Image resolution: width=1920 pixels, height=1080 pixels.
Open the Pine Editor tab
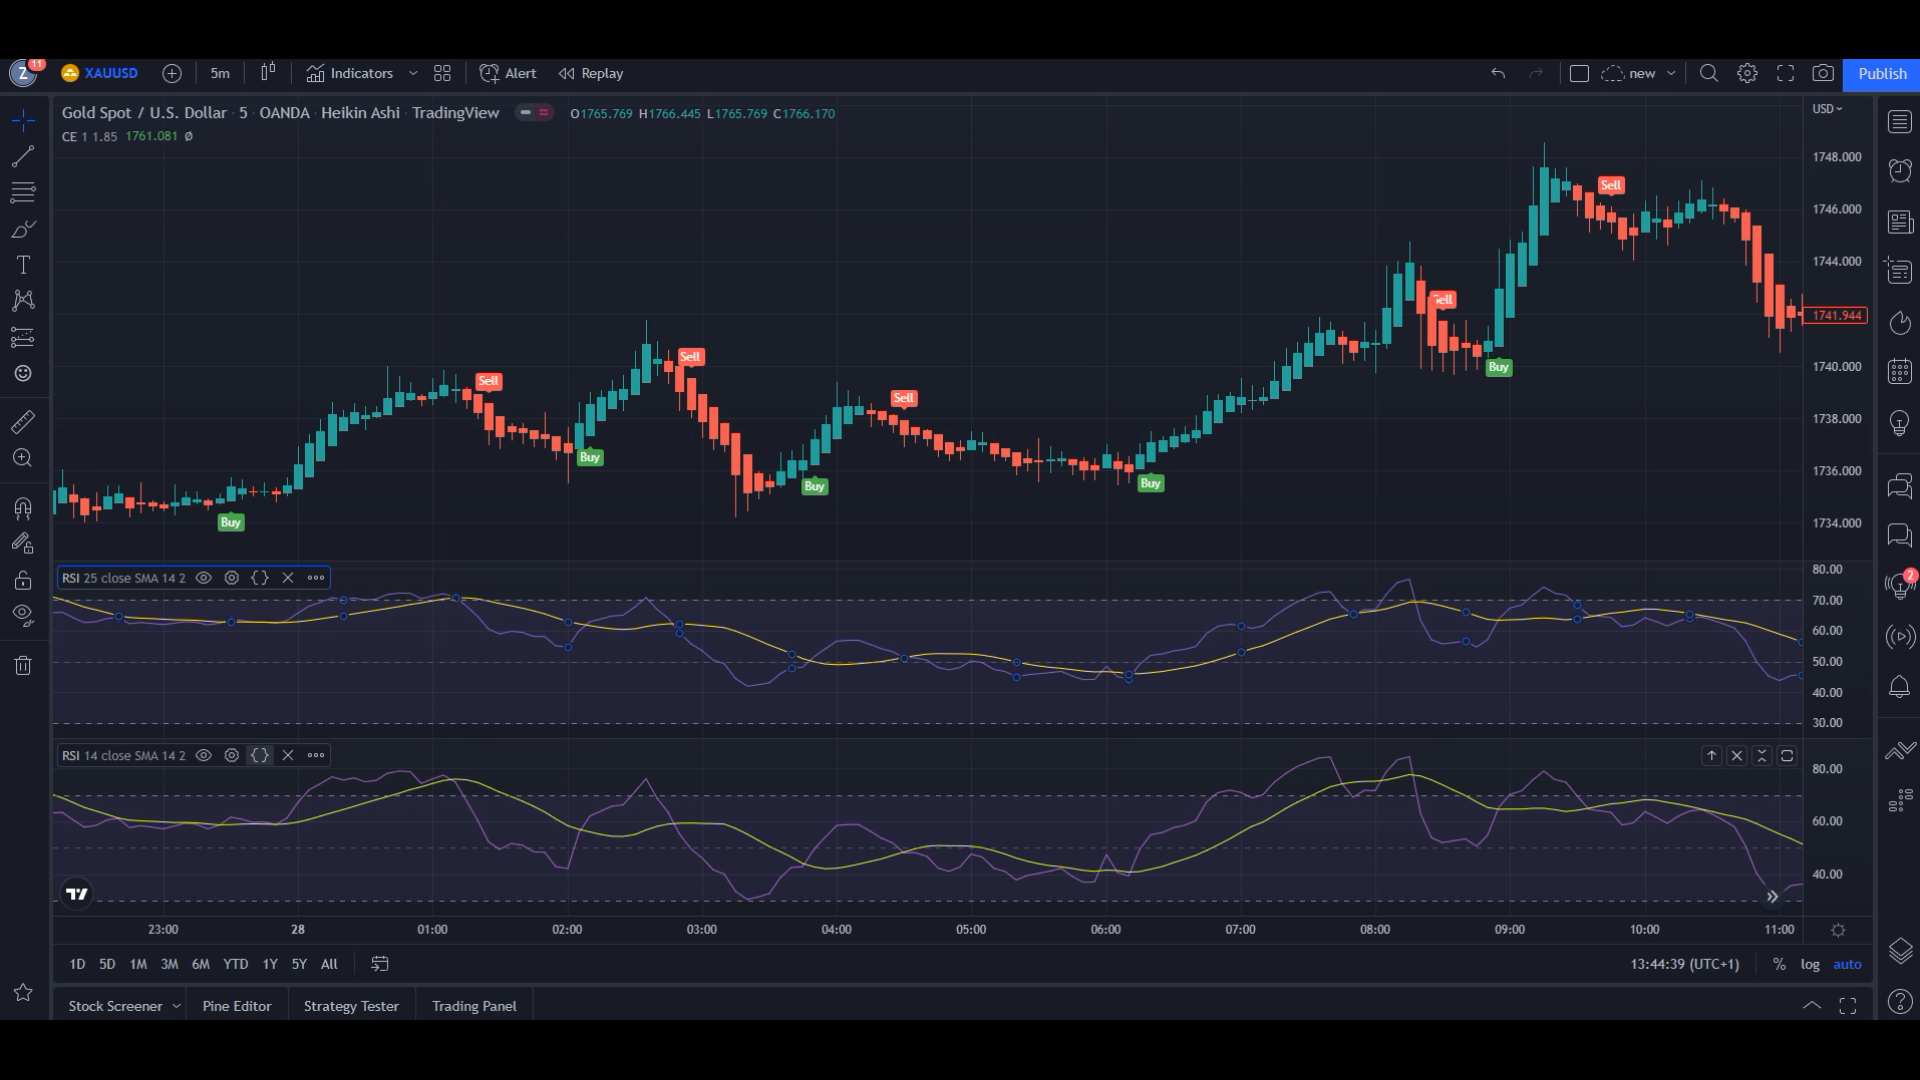236,1005
